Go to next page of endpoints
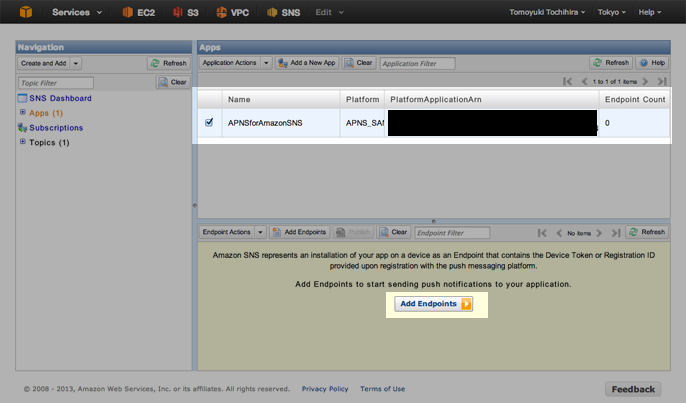686x403 pixels. (599, 233)
